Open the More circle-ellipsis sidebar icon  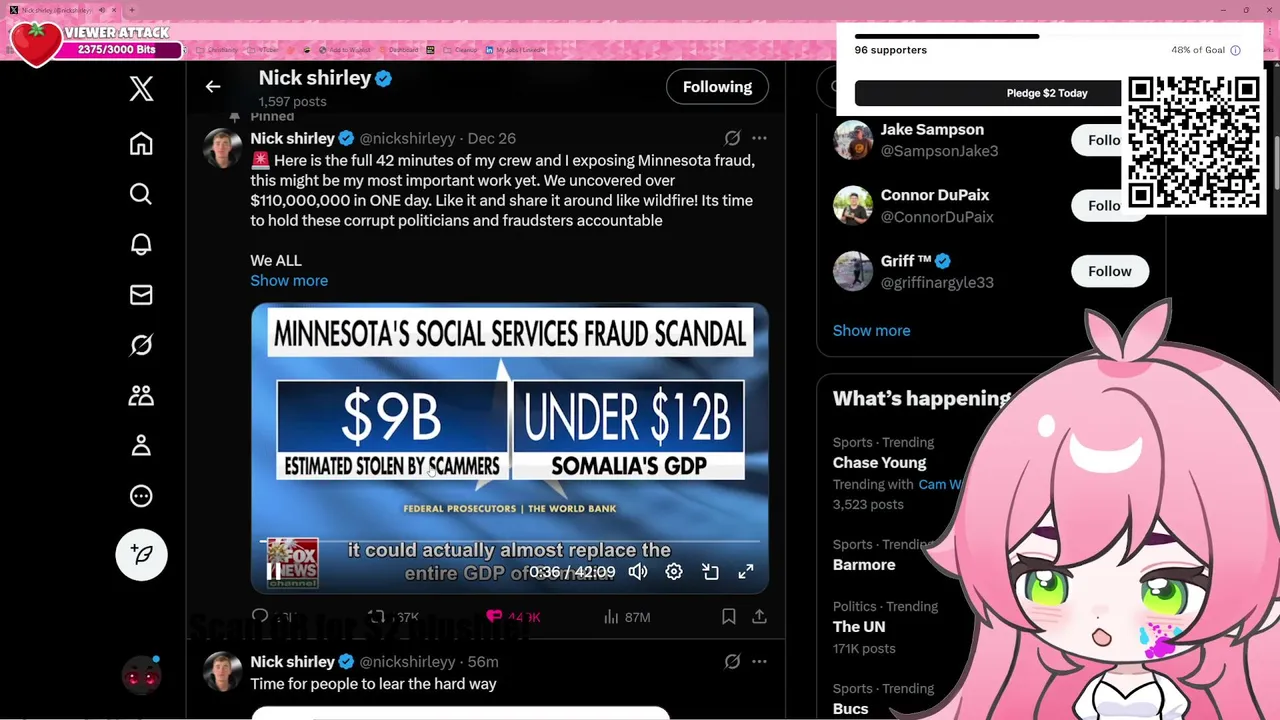click(141, 496)
